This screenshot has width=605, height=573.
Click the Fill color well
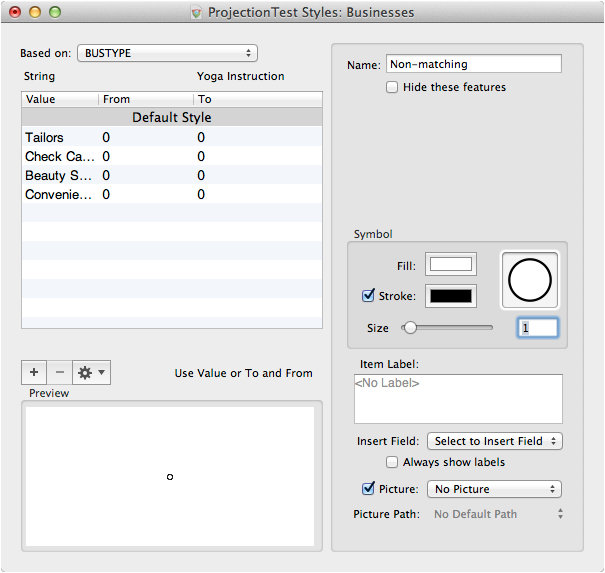(451, 264)
